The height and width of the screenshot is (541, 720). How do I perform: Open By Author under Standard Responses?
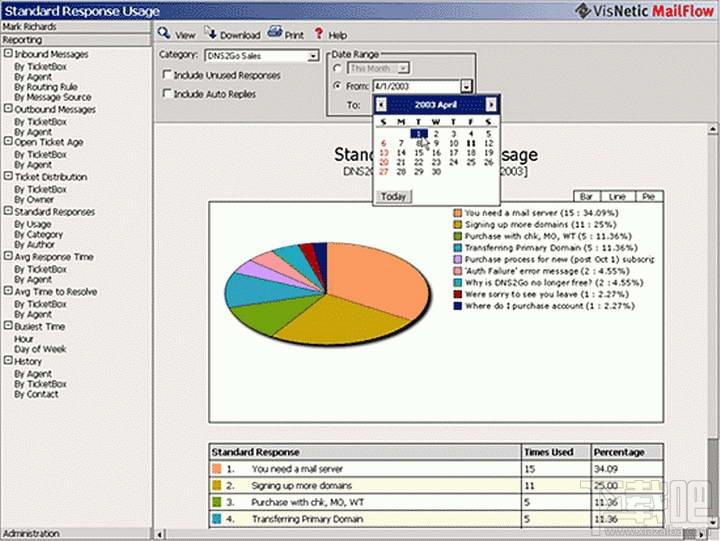pos(34,244)
